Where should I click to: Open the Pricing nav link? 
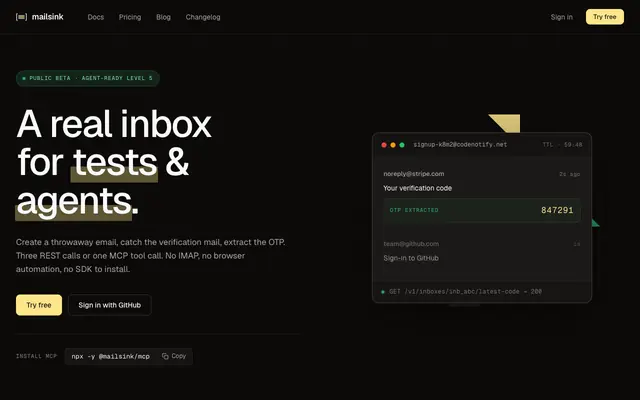click(x=130, y=17)
